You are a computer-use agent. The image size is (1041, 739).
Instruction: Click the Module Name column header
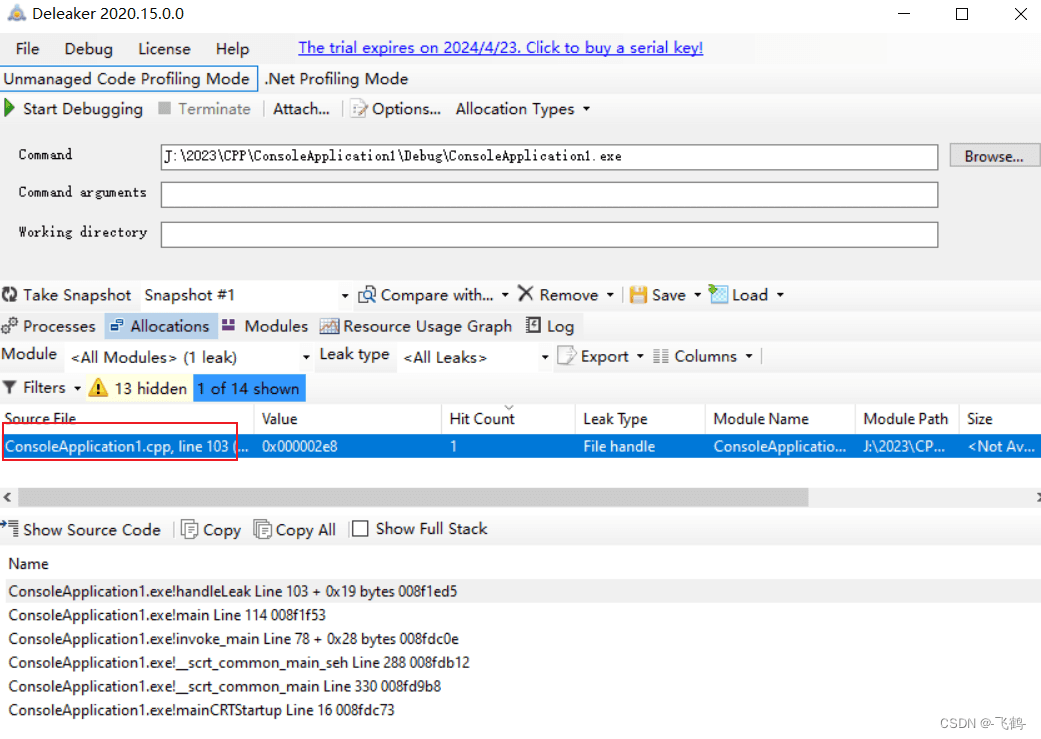[x=780, y=418]
